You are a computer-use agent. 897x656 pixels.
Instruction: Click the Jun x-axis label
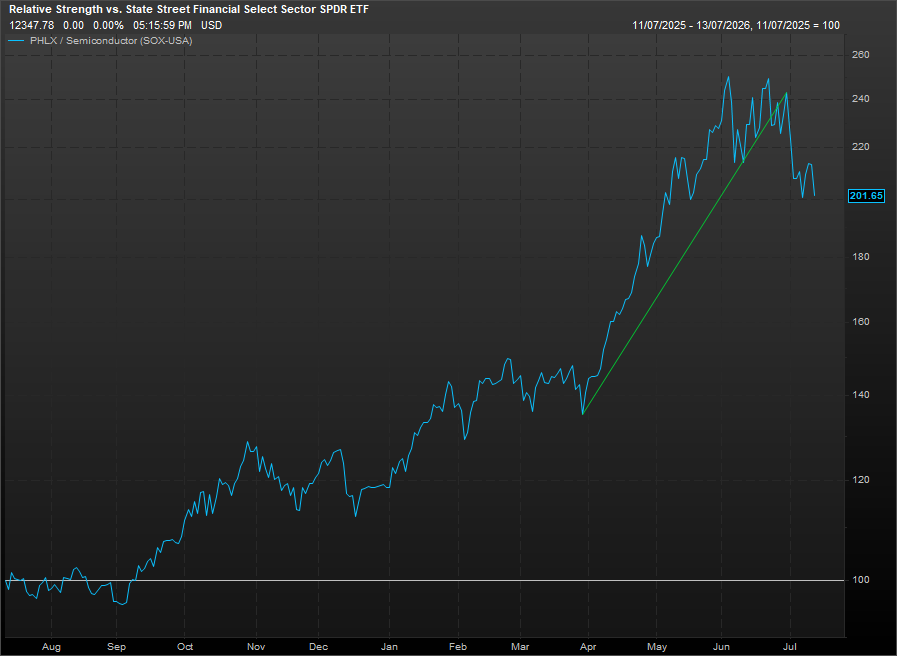721,647
